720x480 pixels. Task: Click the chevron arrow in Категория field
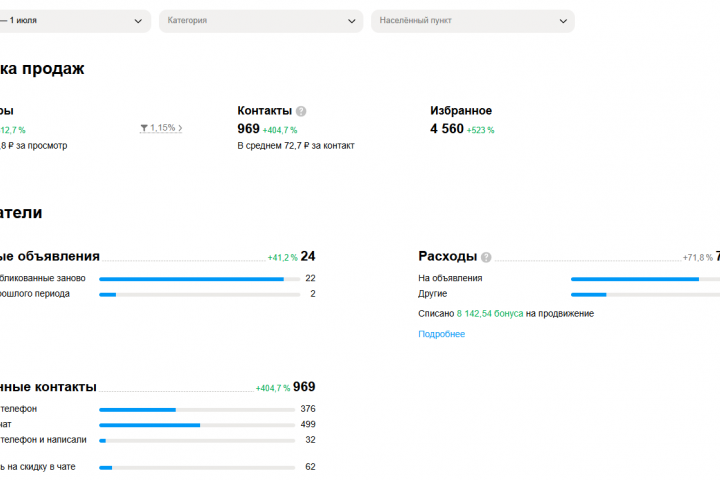352,21
